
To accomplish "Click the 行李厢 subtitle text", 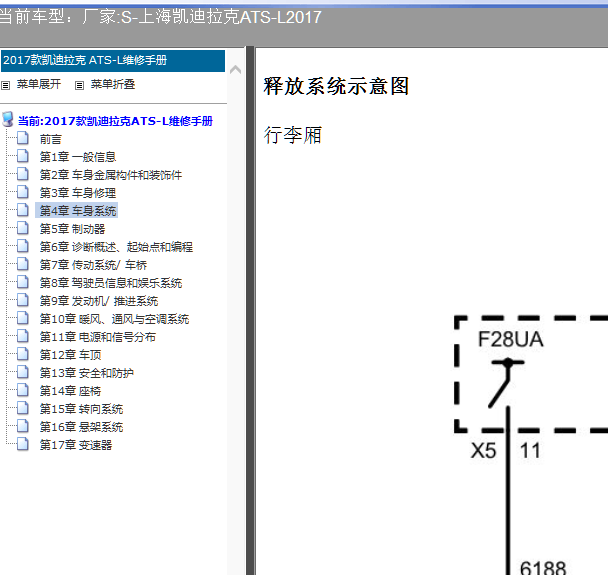I will [x=293, y=135].
